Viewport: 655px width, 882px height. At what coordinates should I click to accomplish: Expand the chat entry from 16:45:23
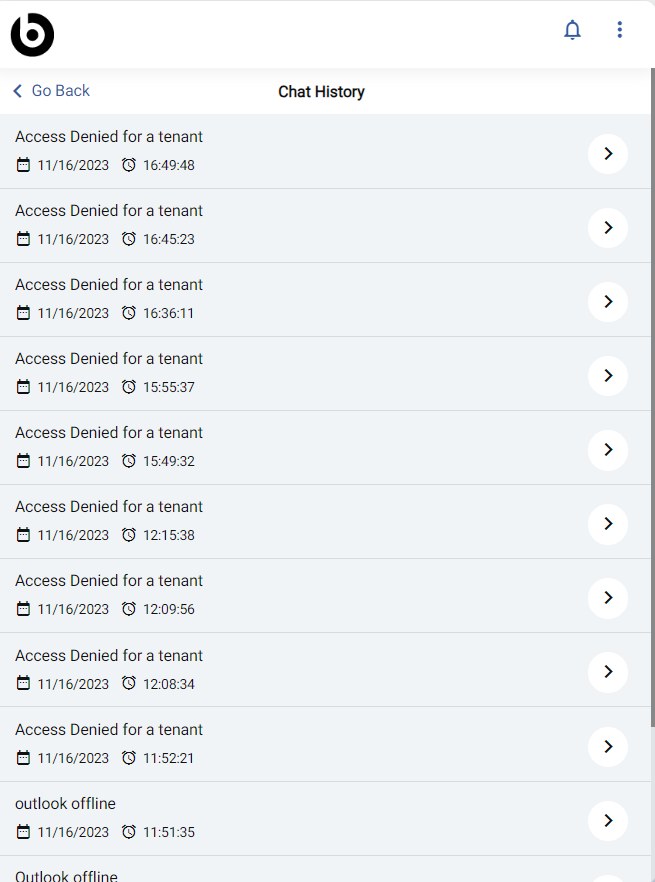[608, 228]
